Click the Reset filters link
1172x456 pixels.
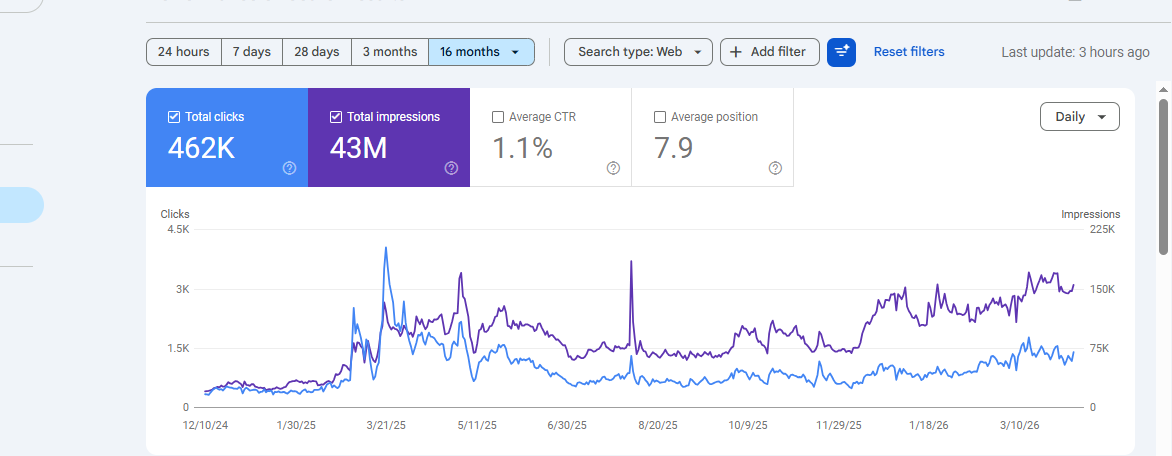click(x=909, y=52)
